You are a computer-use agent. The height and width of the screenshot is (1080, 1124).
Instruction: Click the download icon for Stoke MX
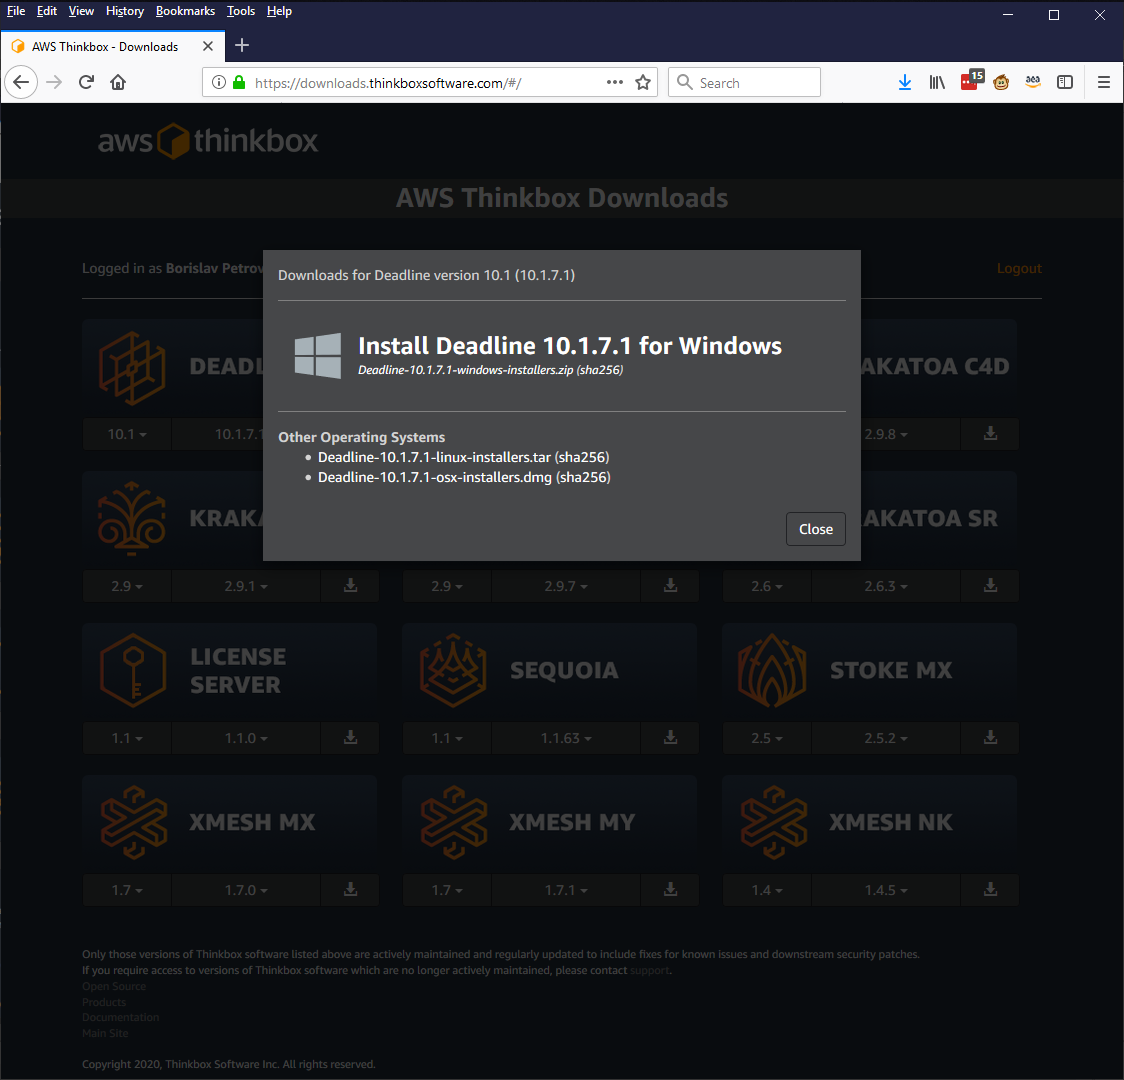tap(990, 737)
